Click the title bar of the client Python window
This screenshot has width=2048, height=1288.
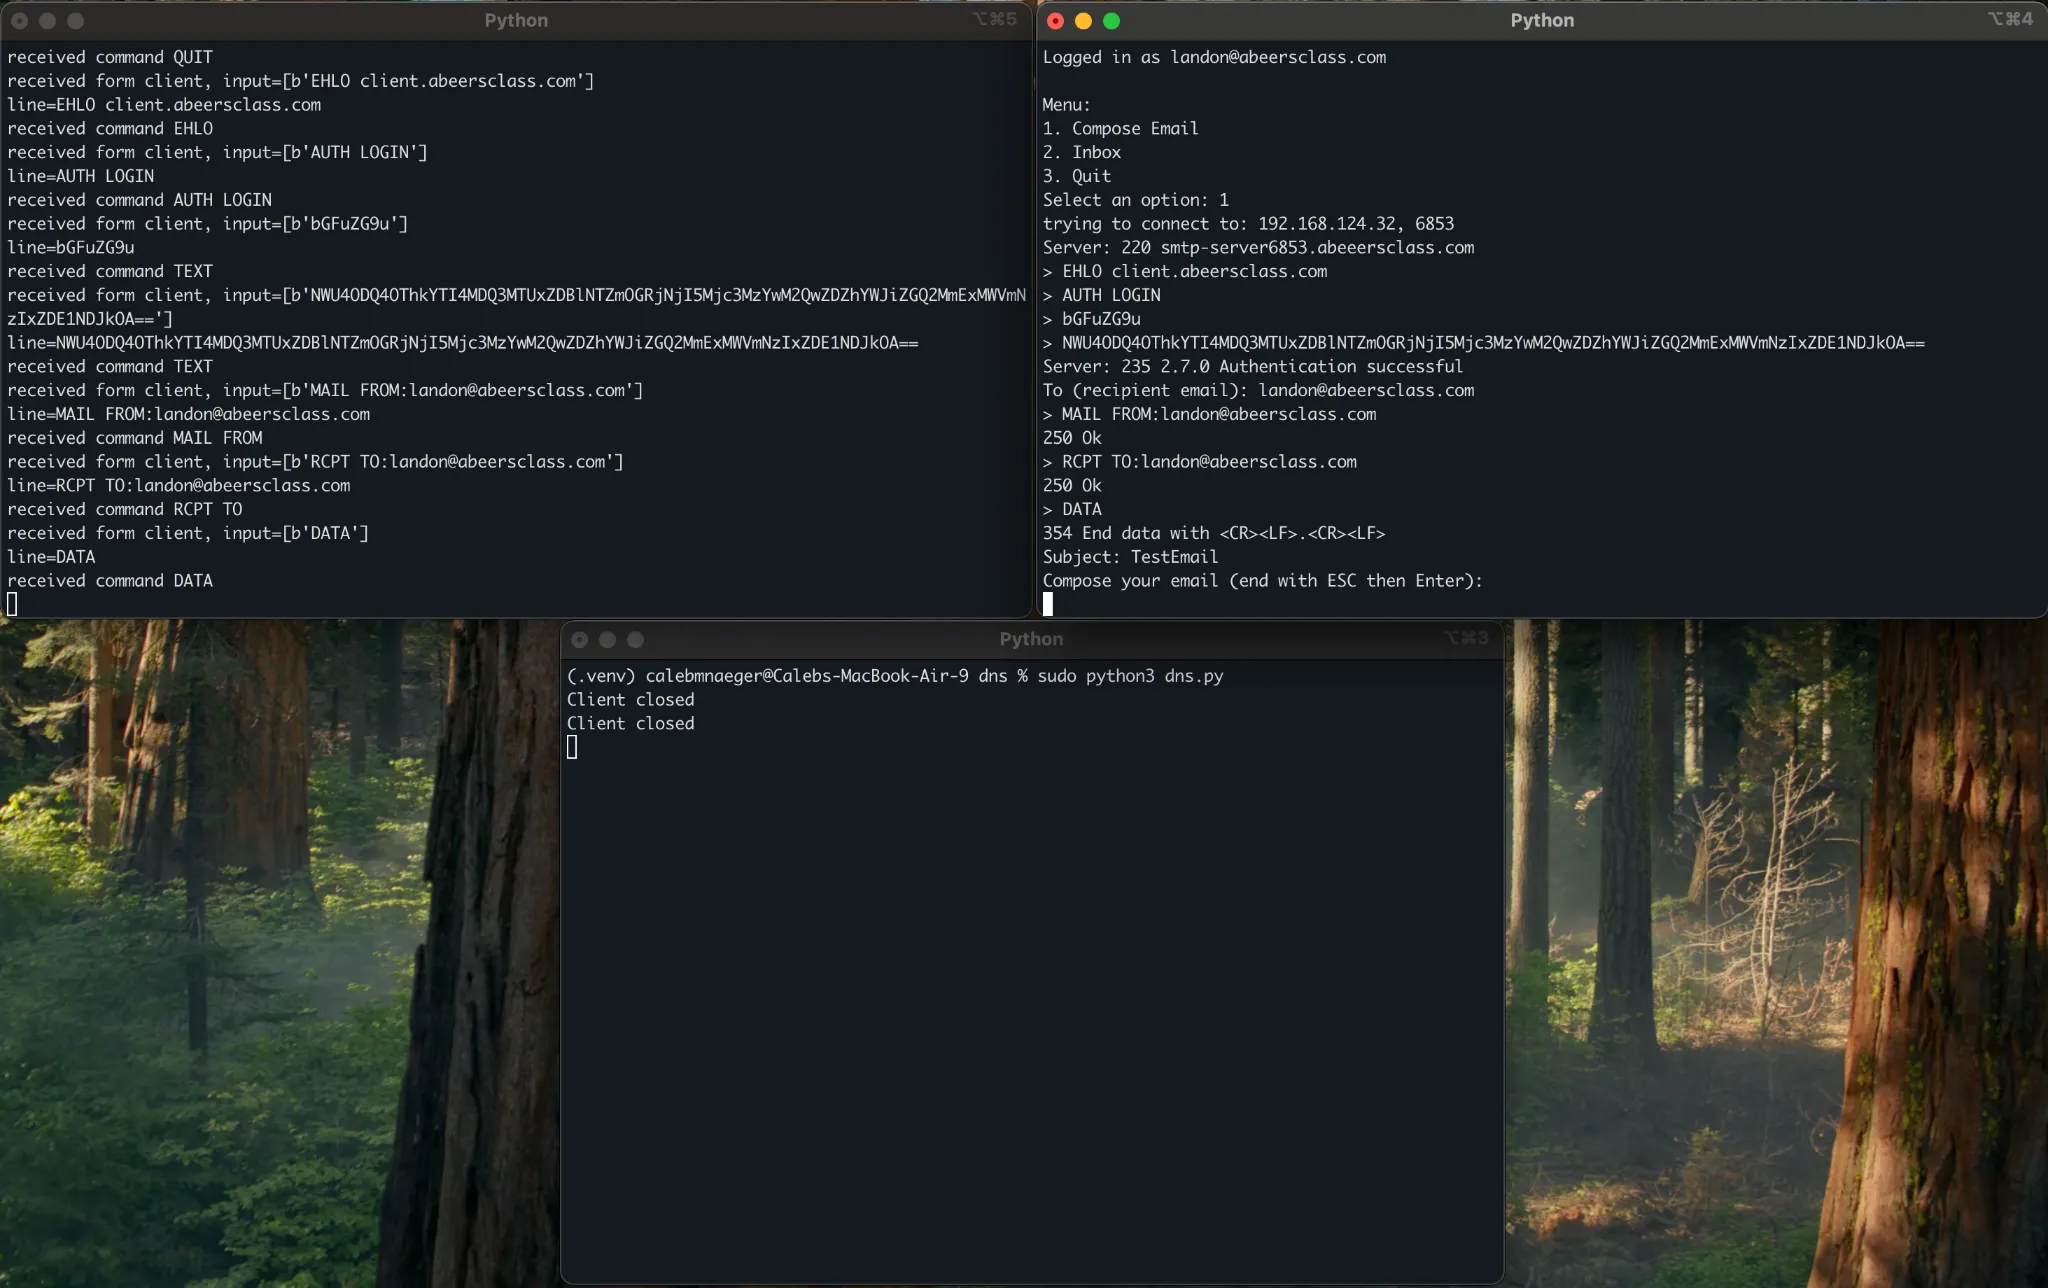point(1541,21)
